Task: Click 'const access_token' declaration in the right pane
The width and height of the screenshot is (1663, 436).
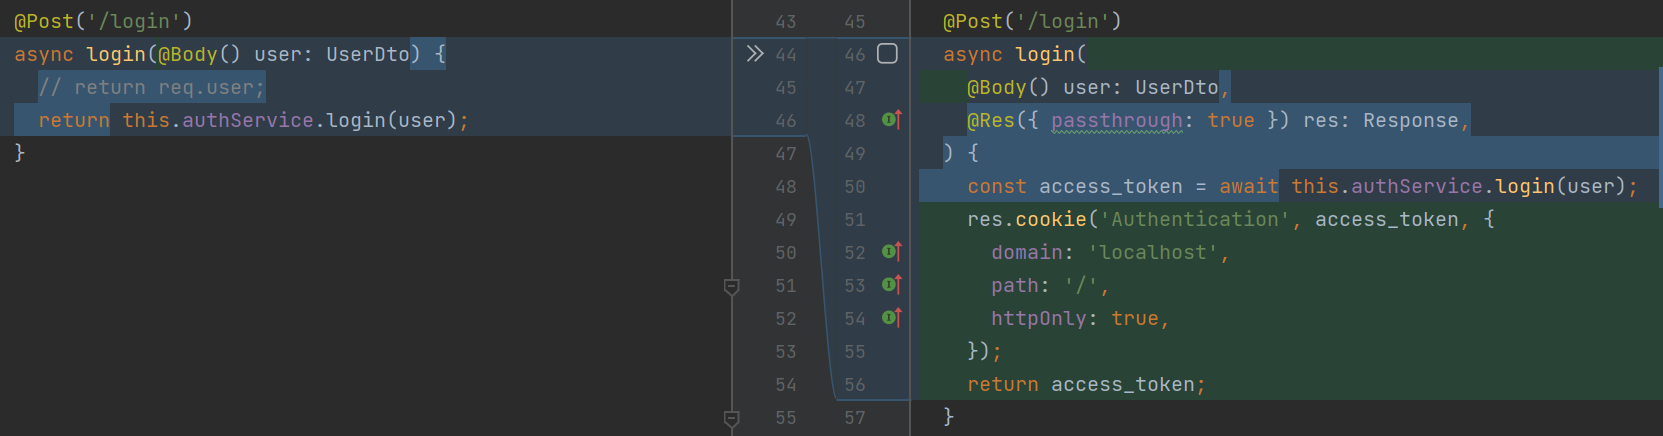Action: click(1075, 186)
